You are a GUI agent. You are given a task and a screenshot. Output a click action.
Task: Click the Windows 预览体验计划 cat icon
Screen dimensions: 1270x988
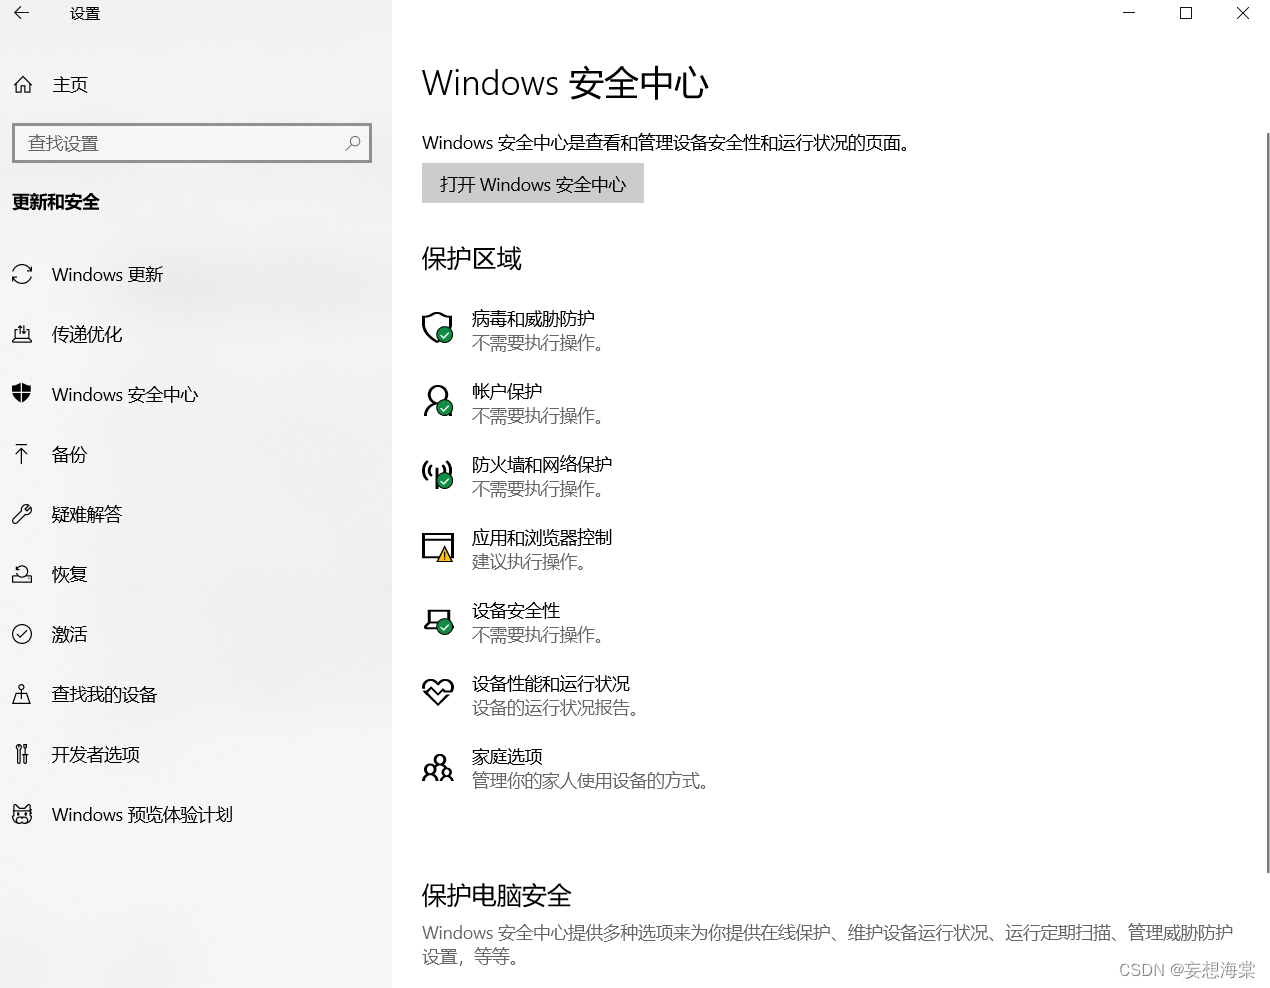coord(22,814)
